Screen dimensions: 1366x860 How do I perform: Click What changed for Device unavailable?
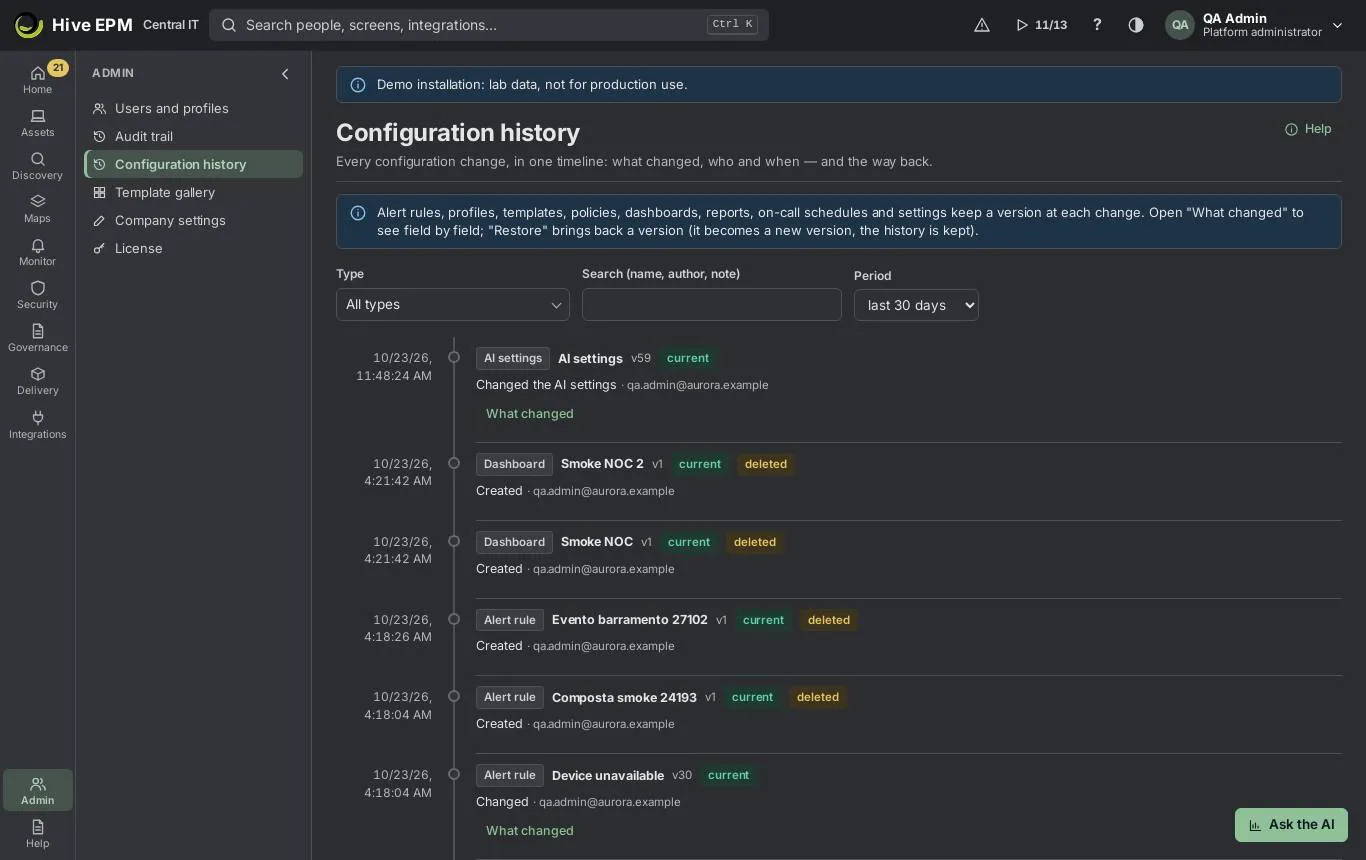coord(529,831)
